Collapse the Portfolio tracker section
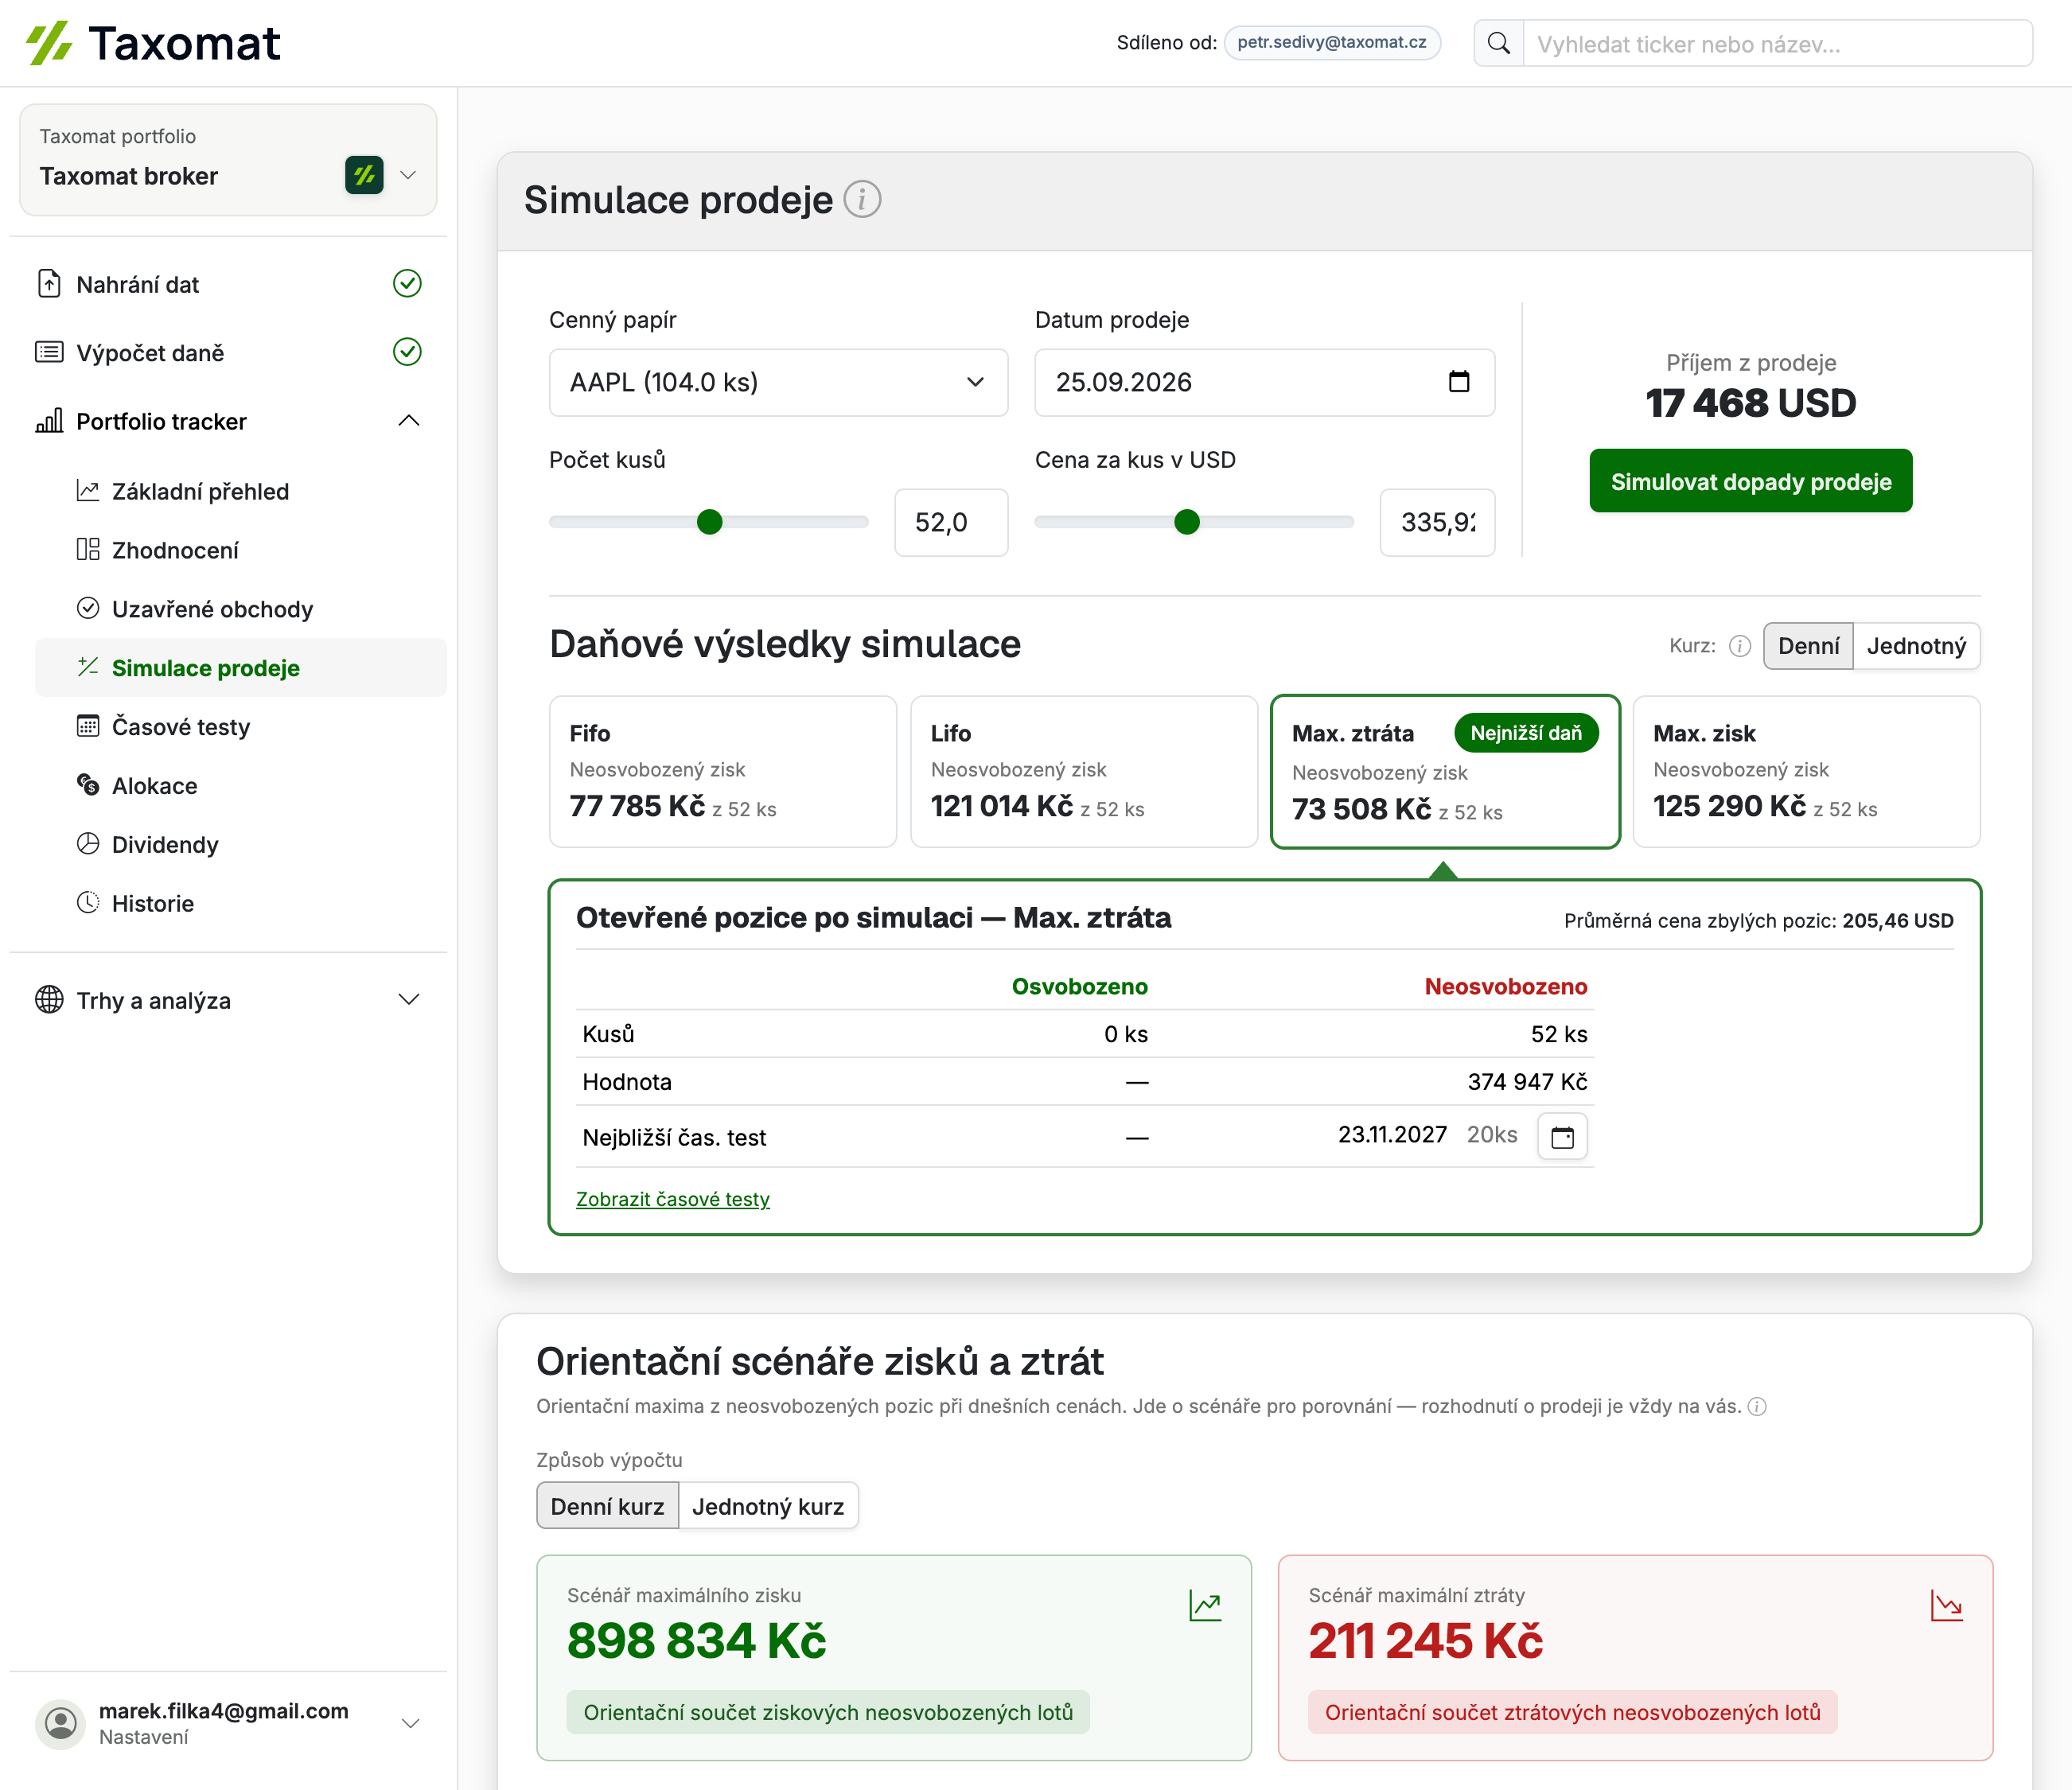The width and height of the screenshot is (2072, 1790). click(x=409, y=420)
